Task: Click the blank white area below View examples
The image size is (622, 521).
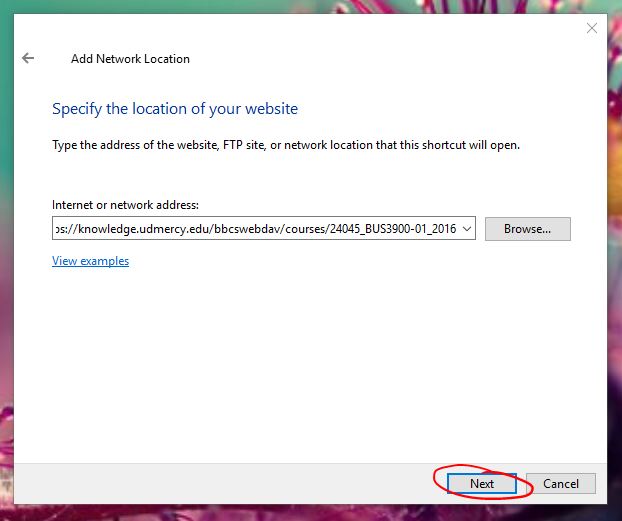Action: [300, 360]
